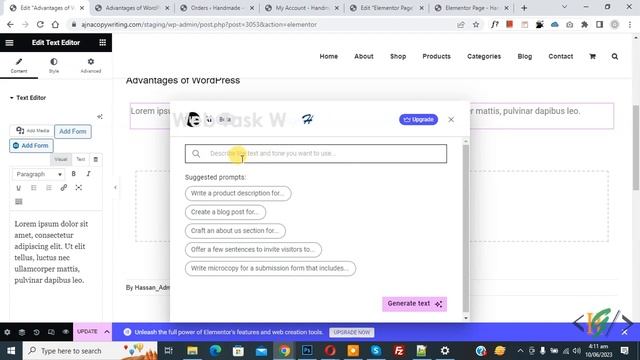Toggle distraction-free fullscreen editor mode
The height and width of the screenshot is (360, 640).
79,188
